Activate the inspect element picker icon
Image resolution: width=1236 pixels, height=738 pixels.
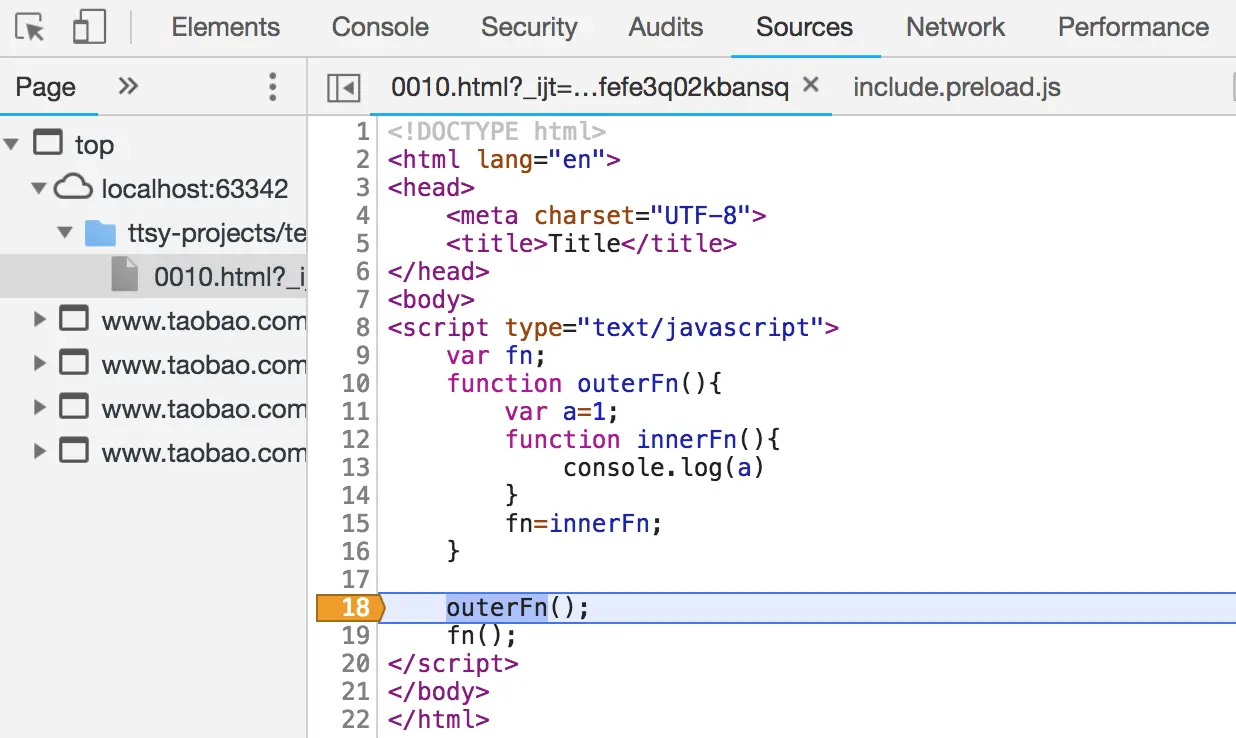coord(32,28)
